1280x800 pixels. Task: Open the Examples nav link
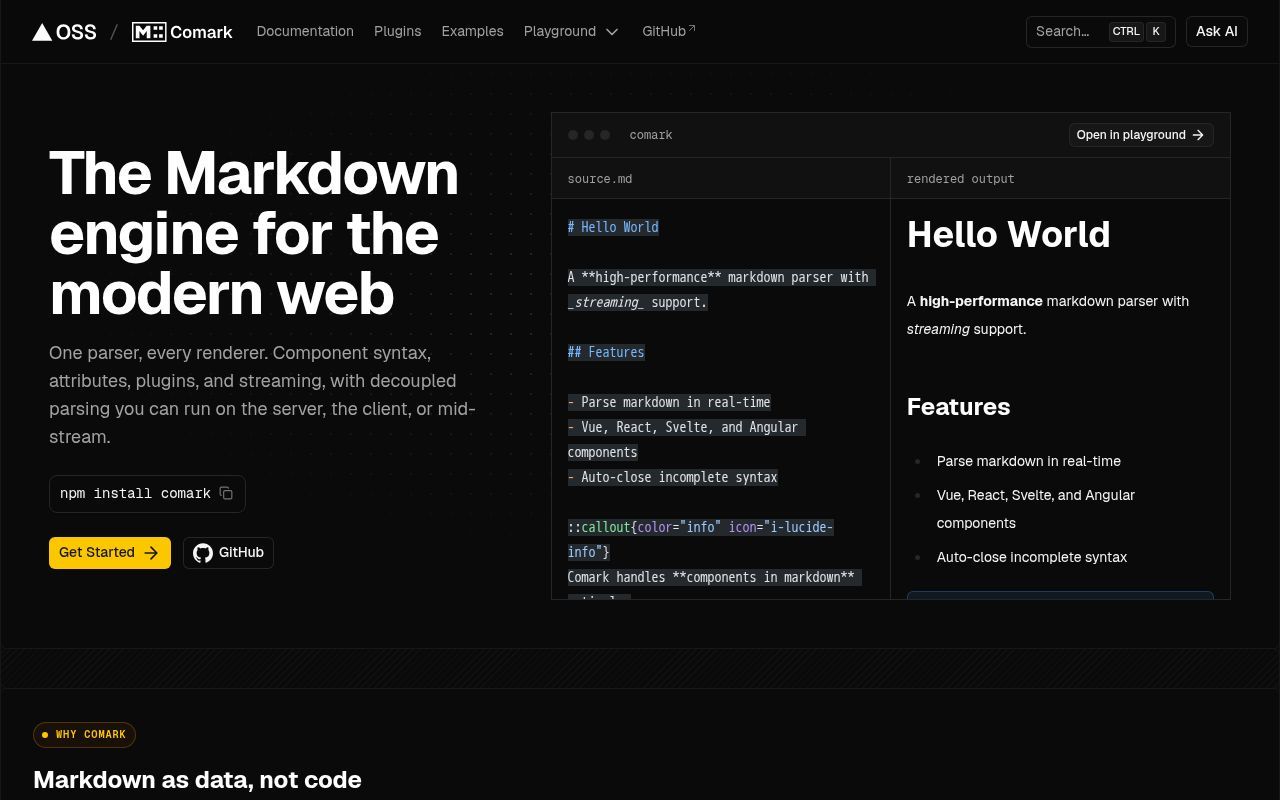(x=472, y=31)
